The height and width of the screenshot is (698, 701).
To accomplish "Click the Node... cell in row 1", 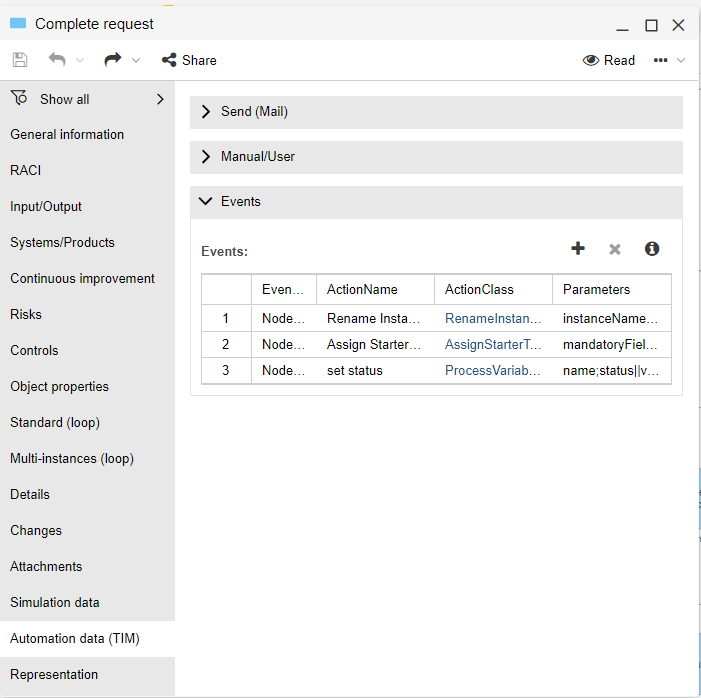I will [x=284, y=318].
